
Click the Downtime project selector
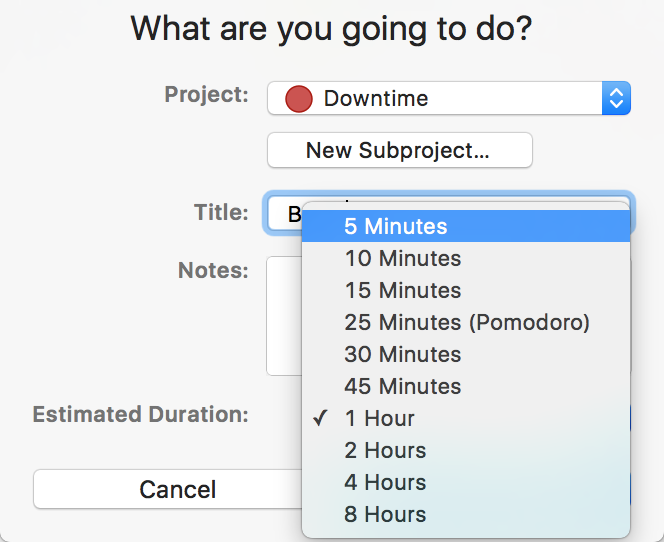[449, 98]
